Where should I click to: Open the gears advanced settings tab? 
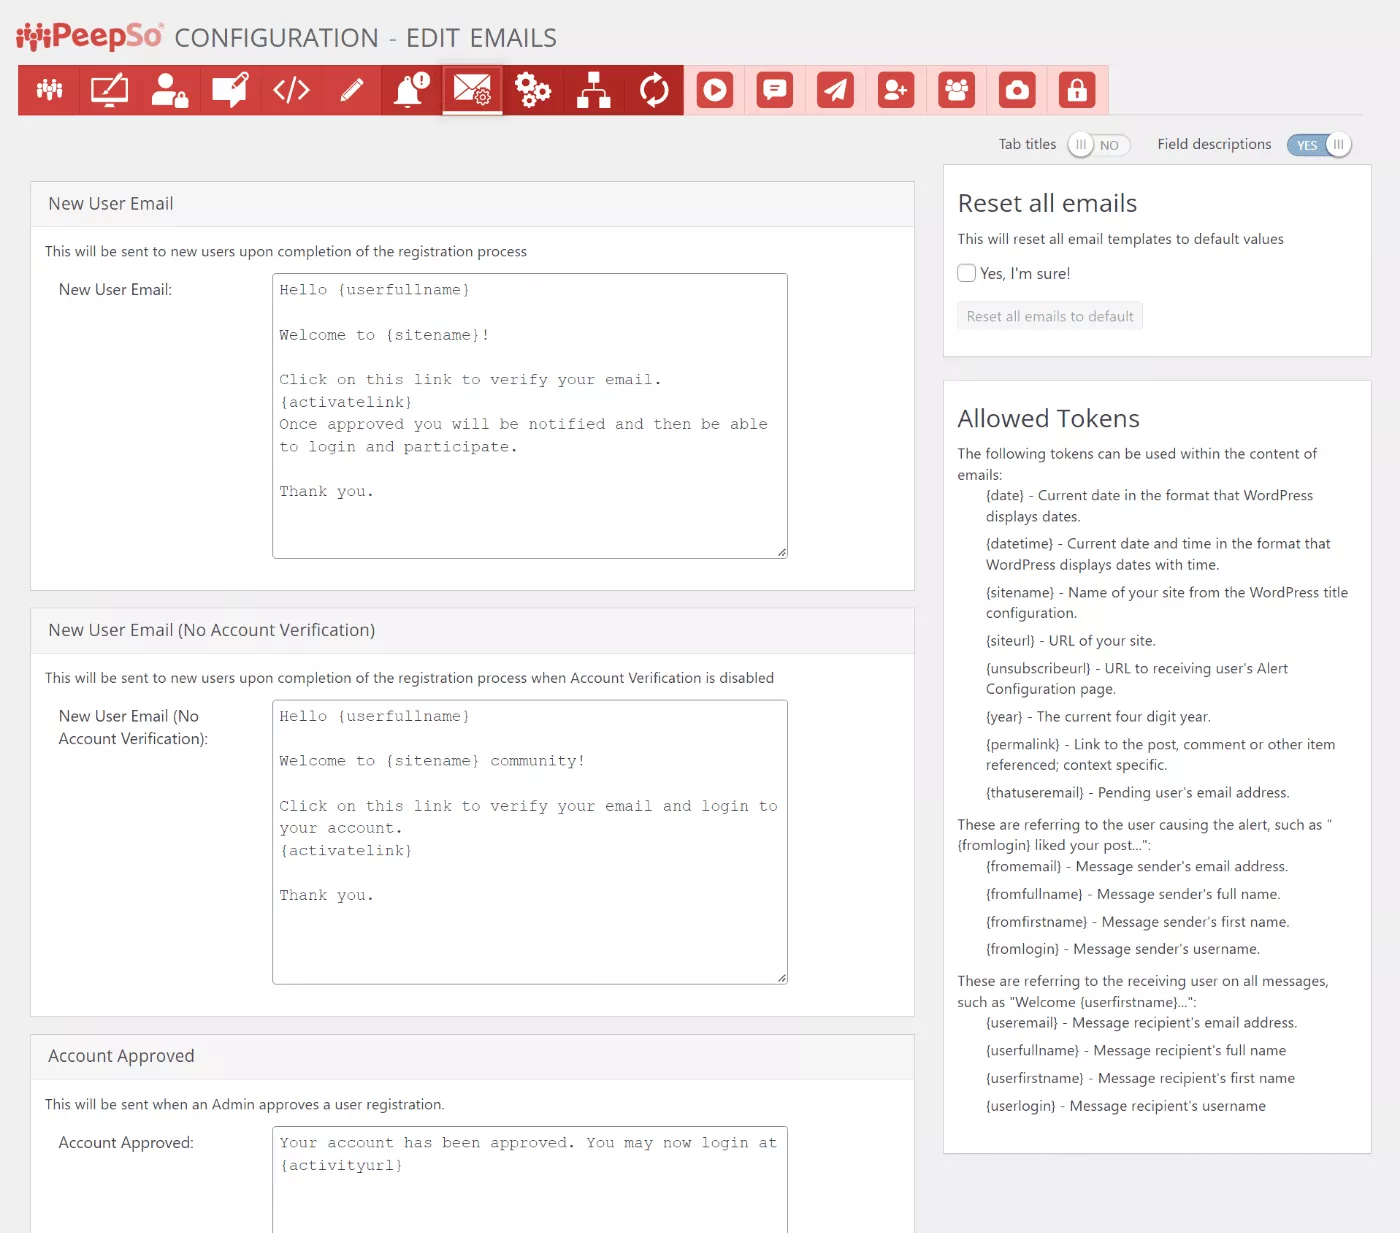point(533,90)
